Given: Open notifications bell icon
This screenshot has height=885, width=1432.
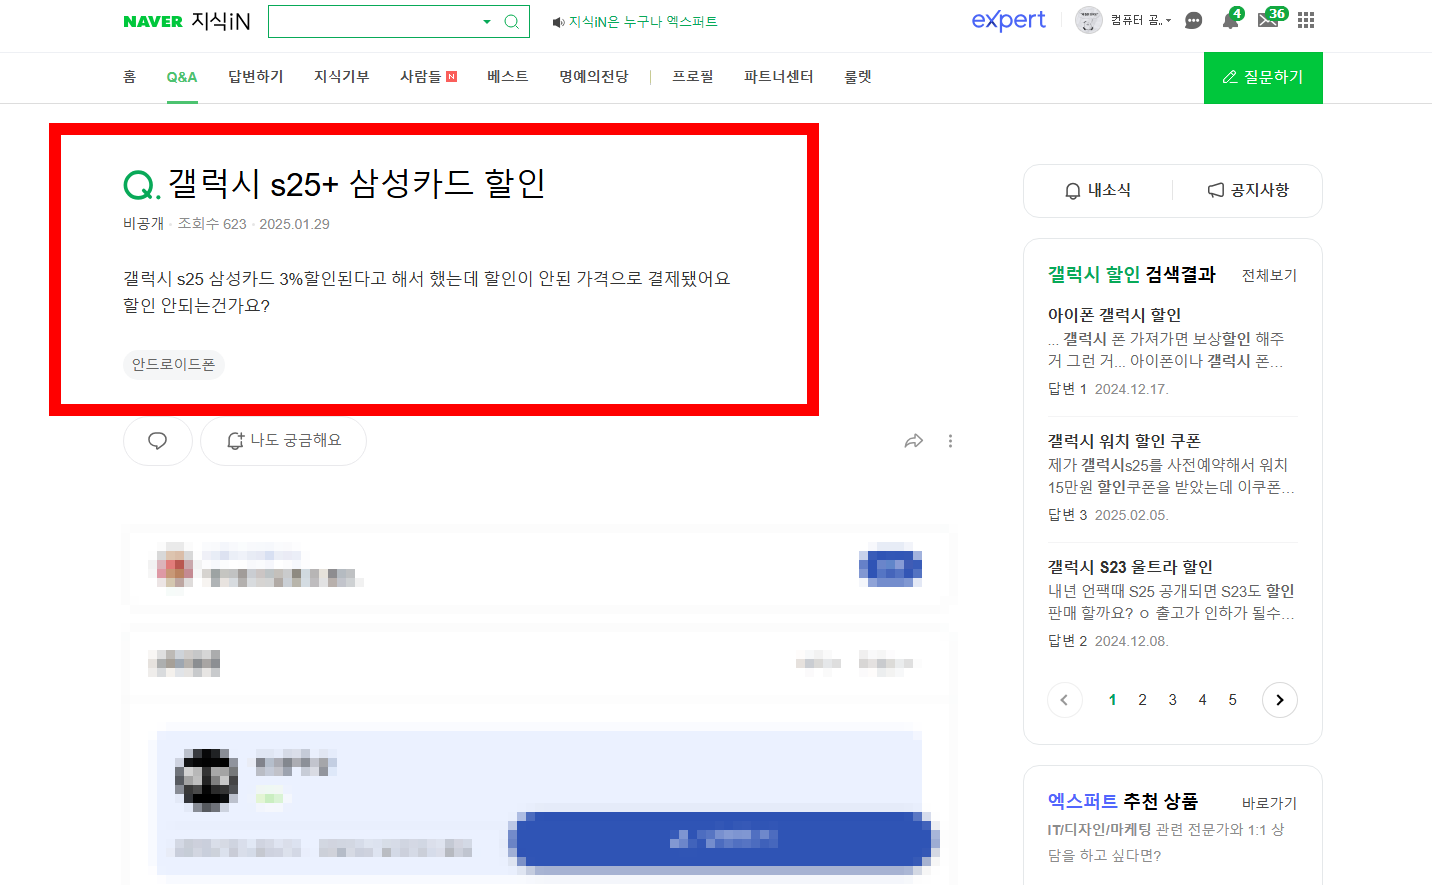Looking at the screenshot, I should (x=1230, y=20).
